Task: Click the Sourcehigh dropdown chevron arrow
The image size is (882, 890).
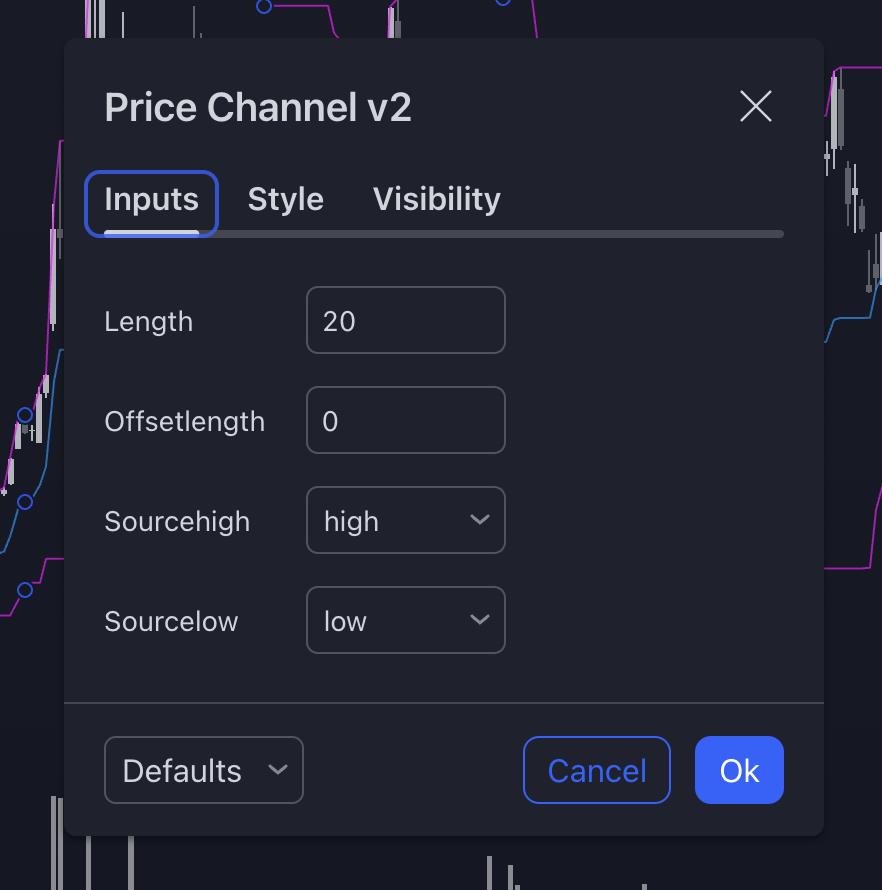Action: tap(478, 520)
